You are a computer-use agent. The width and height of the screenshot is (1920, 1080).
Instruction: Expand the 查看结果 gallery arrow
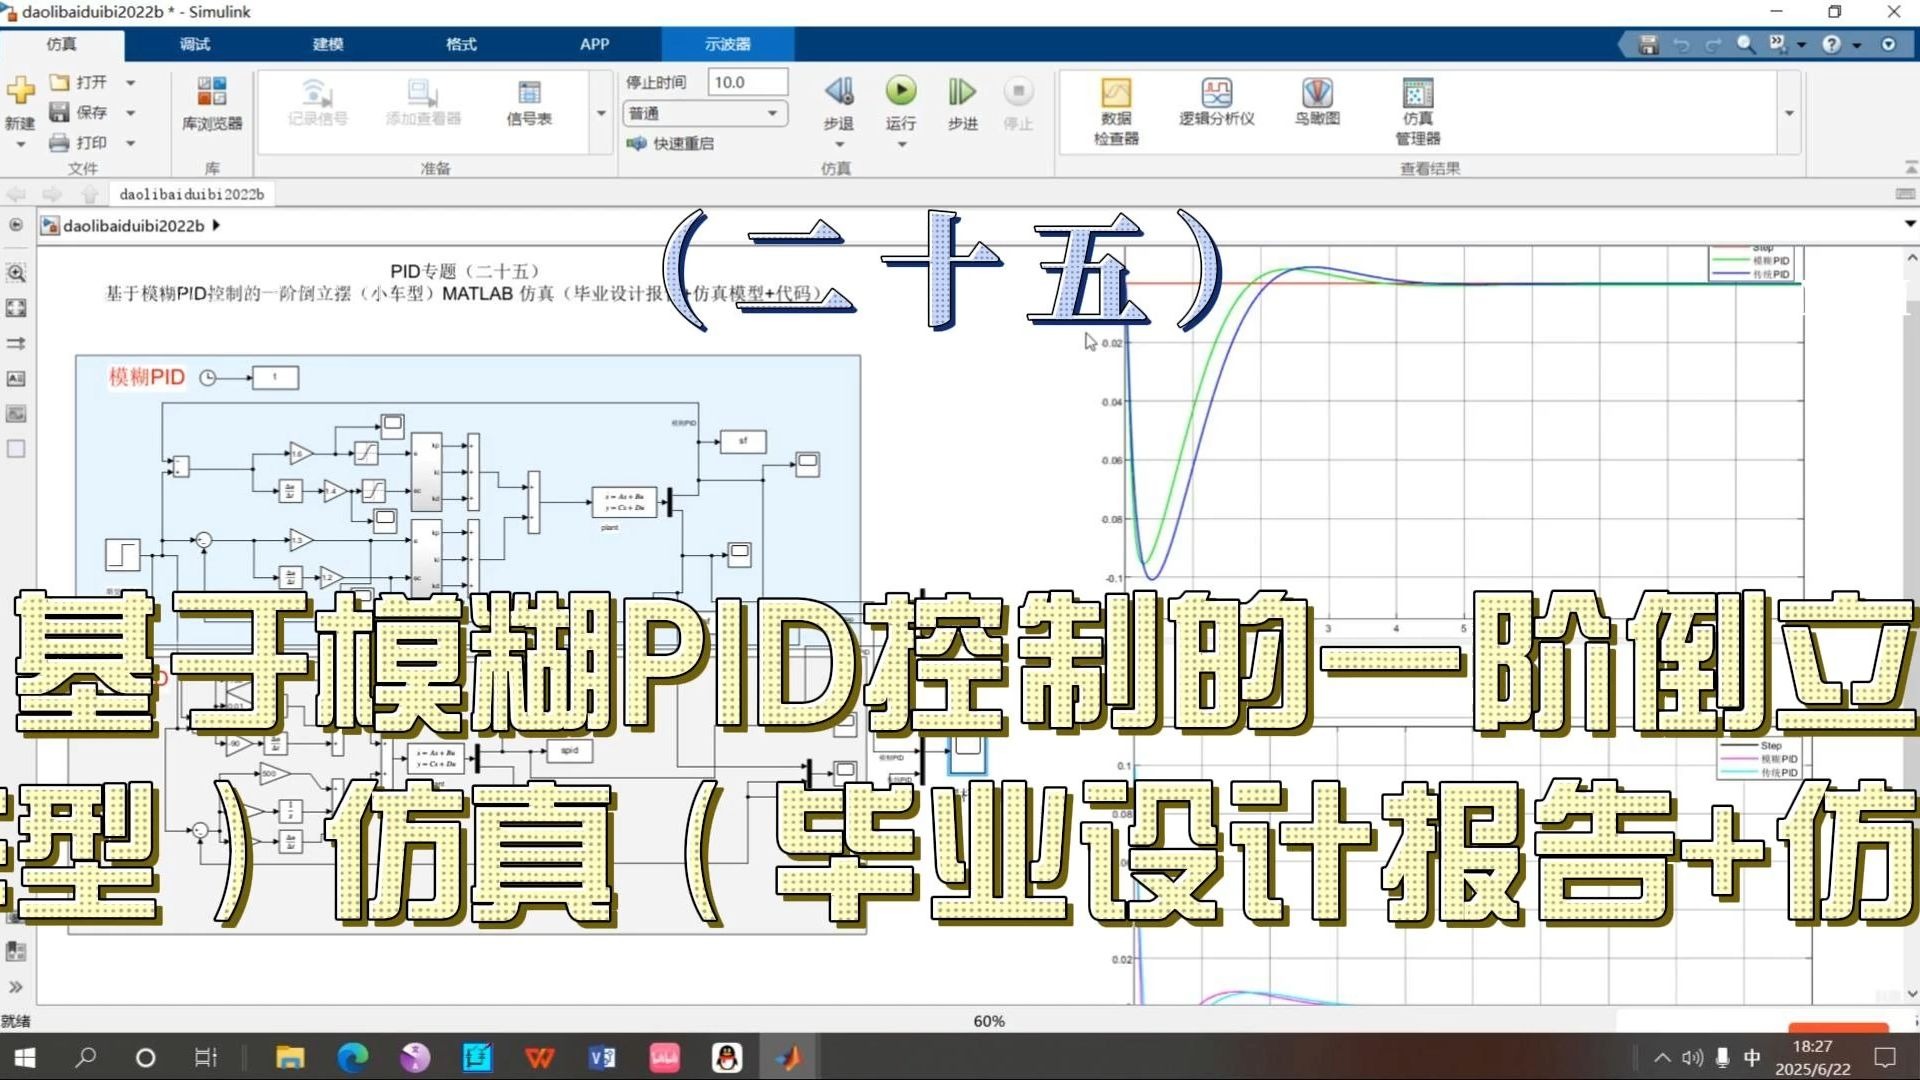tap(1789, 113)
